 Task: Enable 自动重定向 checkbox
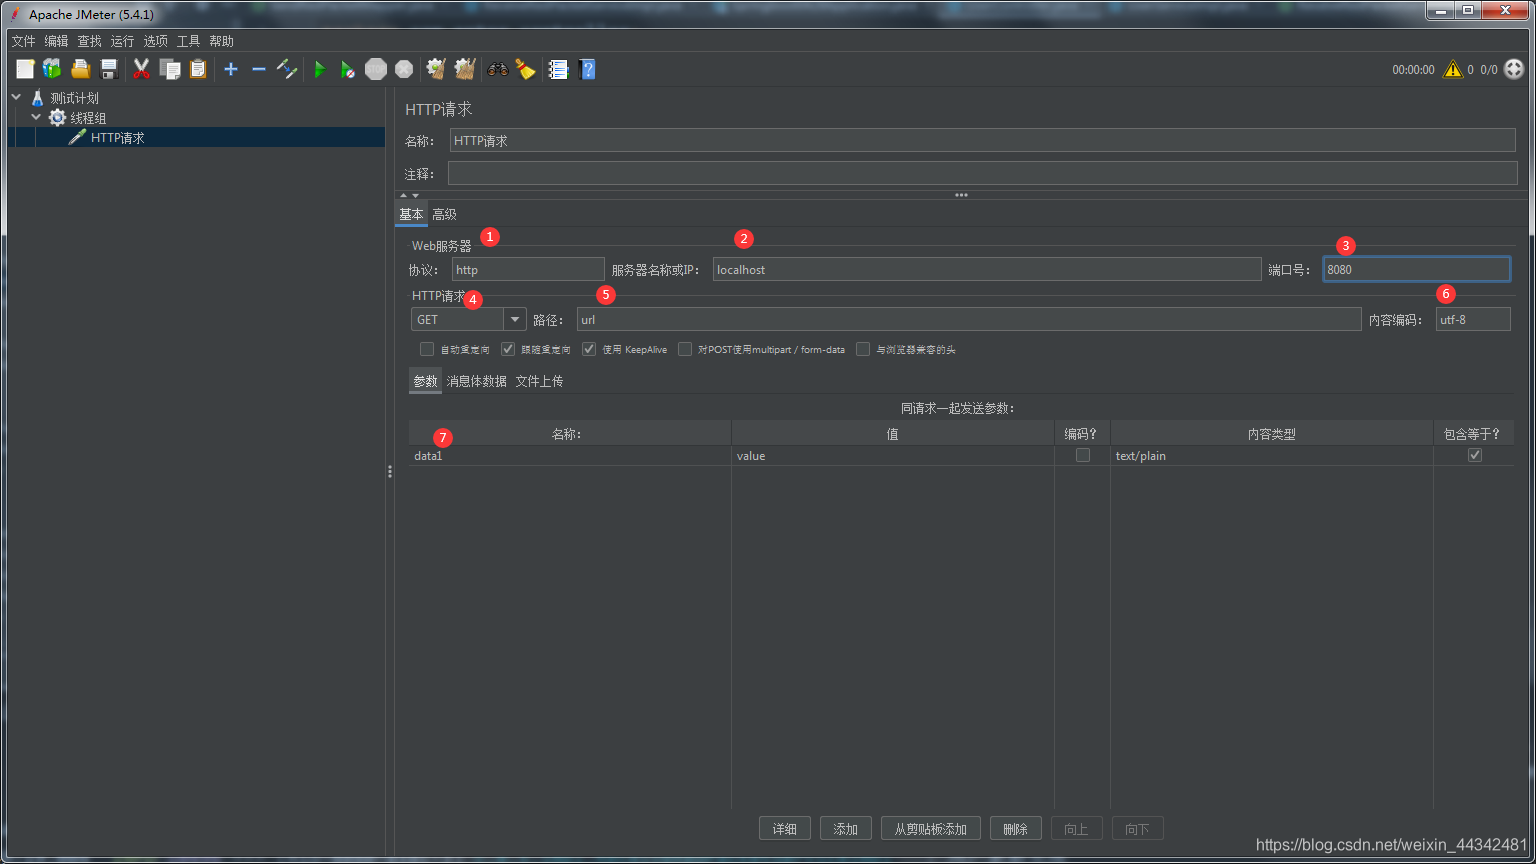coord(427,349)
